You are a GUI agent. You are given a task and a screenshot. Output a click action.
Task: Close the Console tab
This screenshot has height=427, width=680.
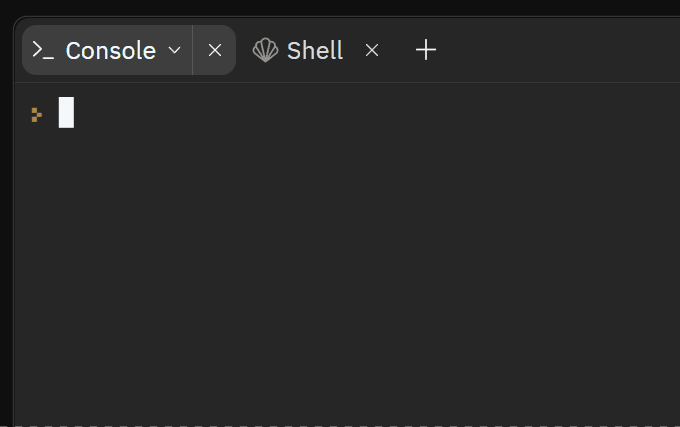[x=215, y=50]
